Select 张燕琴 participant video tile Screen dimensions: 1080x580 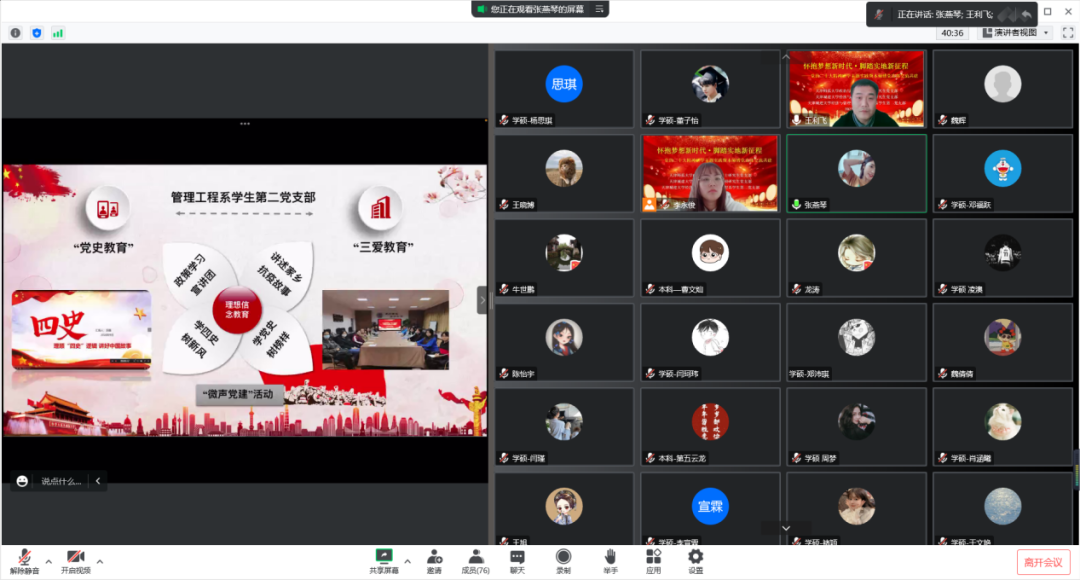click(x=856, y=173)
